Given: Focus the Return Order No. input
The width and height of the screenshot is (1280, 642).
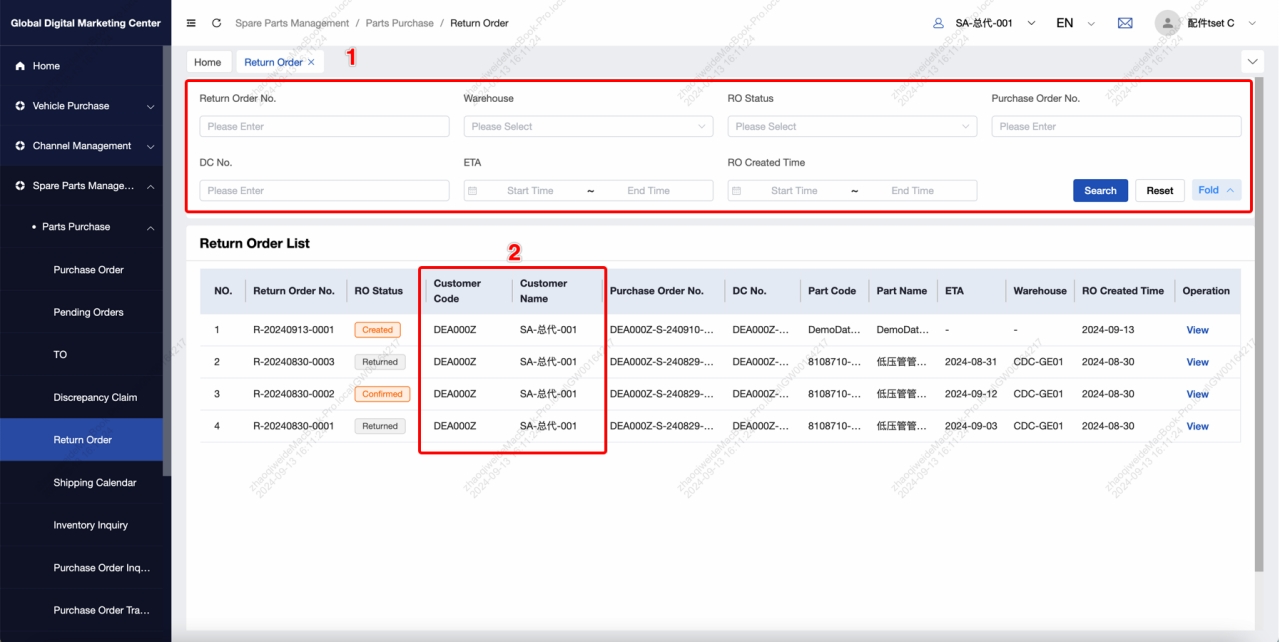Looking at the screenshot, I should [324, 127].
